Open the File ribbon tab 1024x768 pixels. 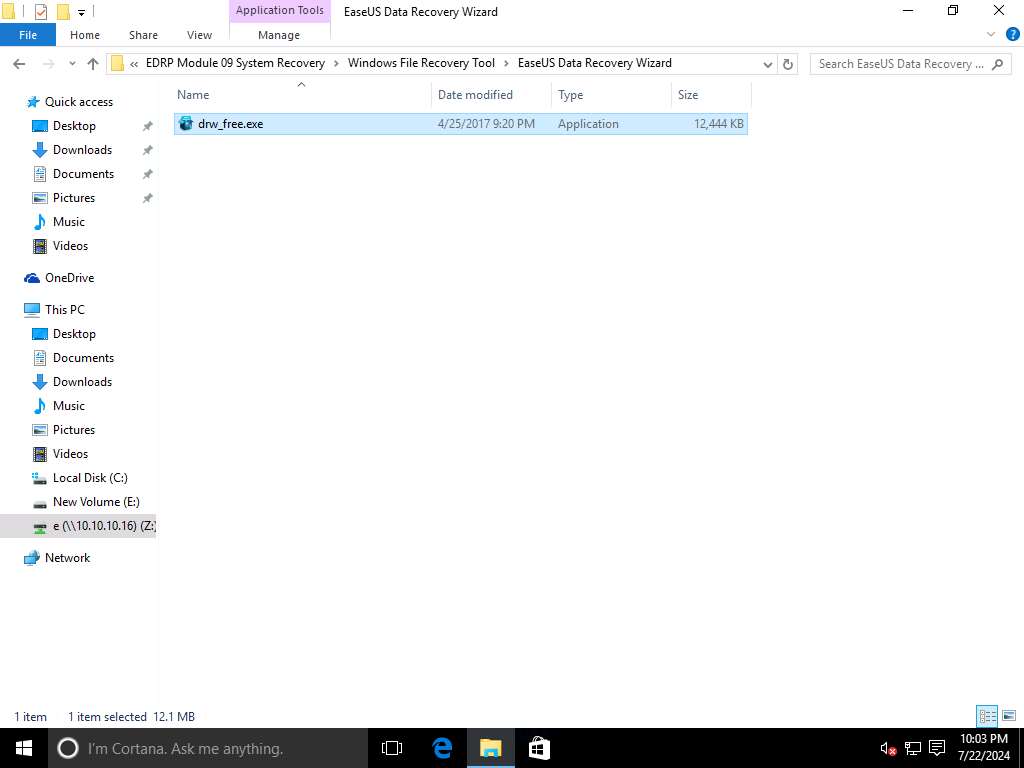tap(27, 35)
